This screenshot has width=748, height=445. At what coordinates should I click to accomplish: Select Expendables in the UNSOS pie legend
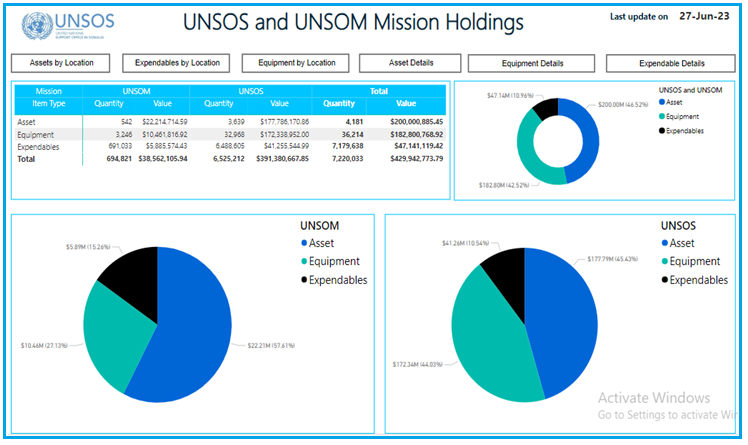(695, 280)
